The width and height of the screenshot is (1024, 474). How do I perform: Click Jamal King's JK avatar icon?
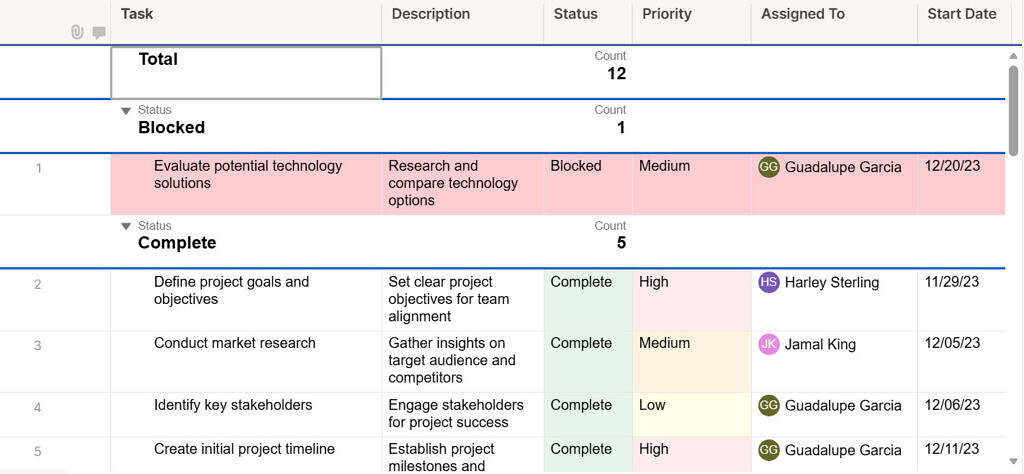click(x=768, y=344)
